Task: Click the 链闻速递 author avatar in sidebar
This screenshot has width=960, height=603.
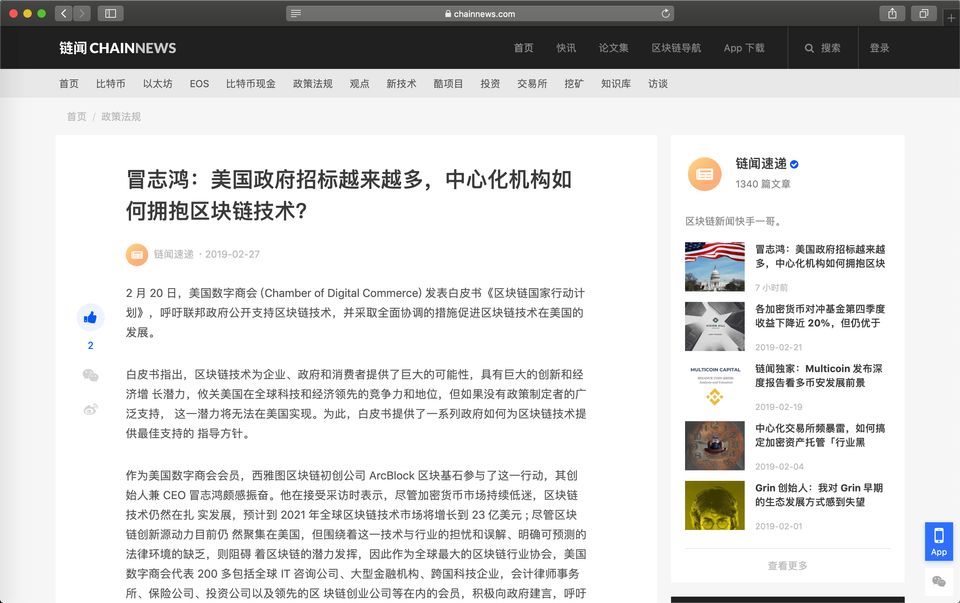Action: click(x=704, y=174)
